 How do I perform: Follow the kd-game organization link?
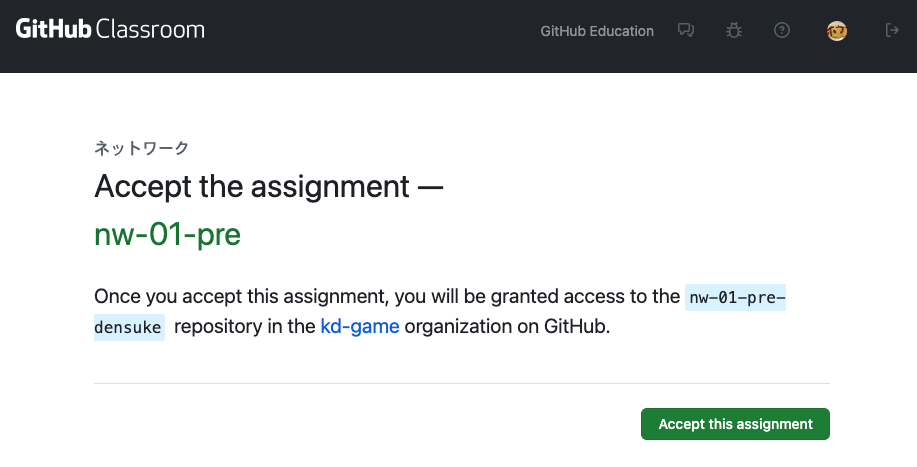tap(360, 326)
